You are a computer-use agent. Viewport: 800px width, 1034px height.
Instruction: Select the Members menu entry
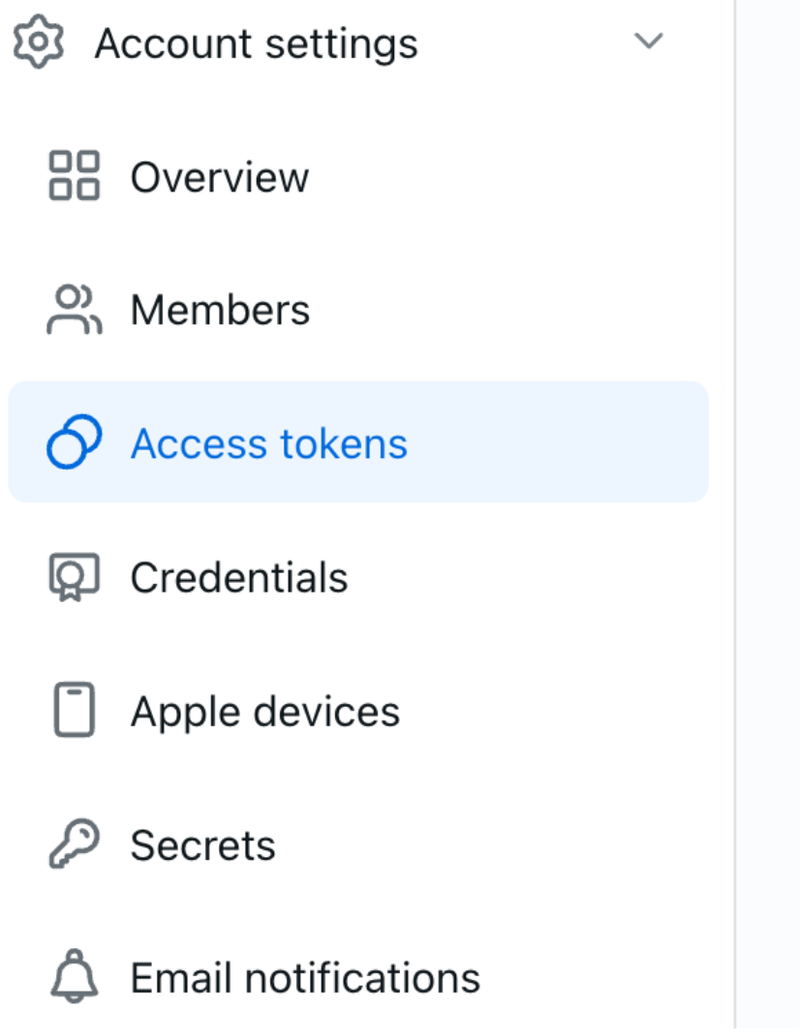[219, 309]
